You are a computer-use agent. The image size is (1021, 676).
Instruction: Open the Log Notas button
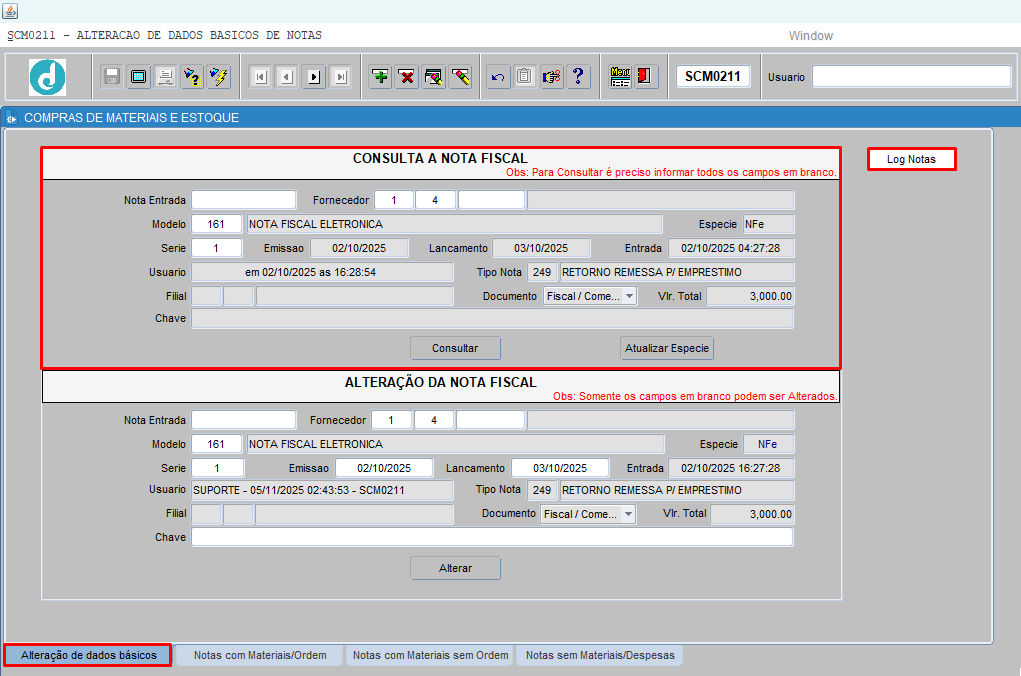(911, 159)
